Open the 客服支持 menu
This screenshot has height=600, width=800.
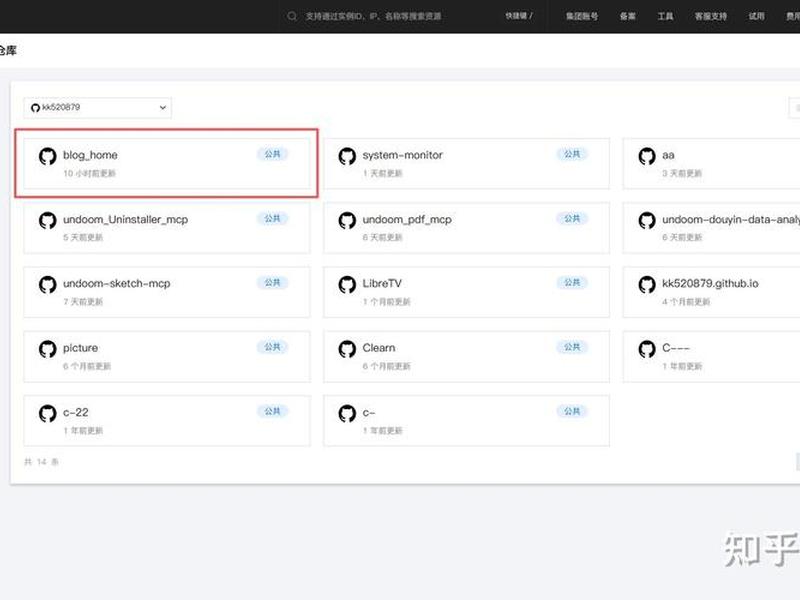point(711,16)
